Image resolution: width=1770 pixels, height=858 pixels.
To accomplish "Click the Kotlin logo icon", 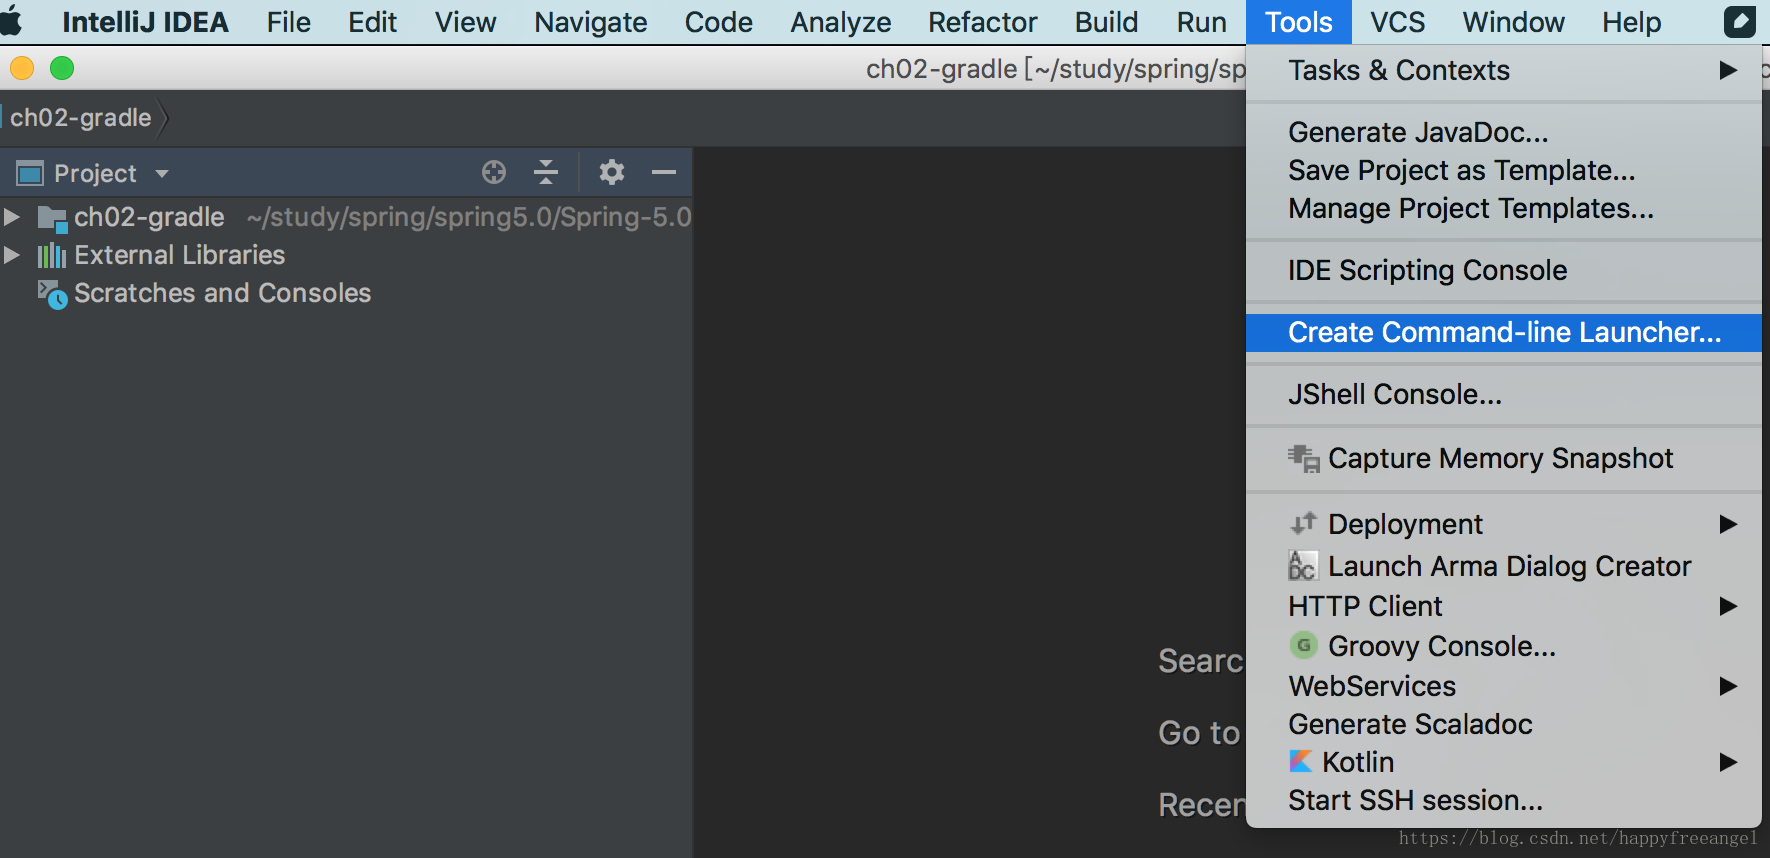I will [x=1300, y=762].
